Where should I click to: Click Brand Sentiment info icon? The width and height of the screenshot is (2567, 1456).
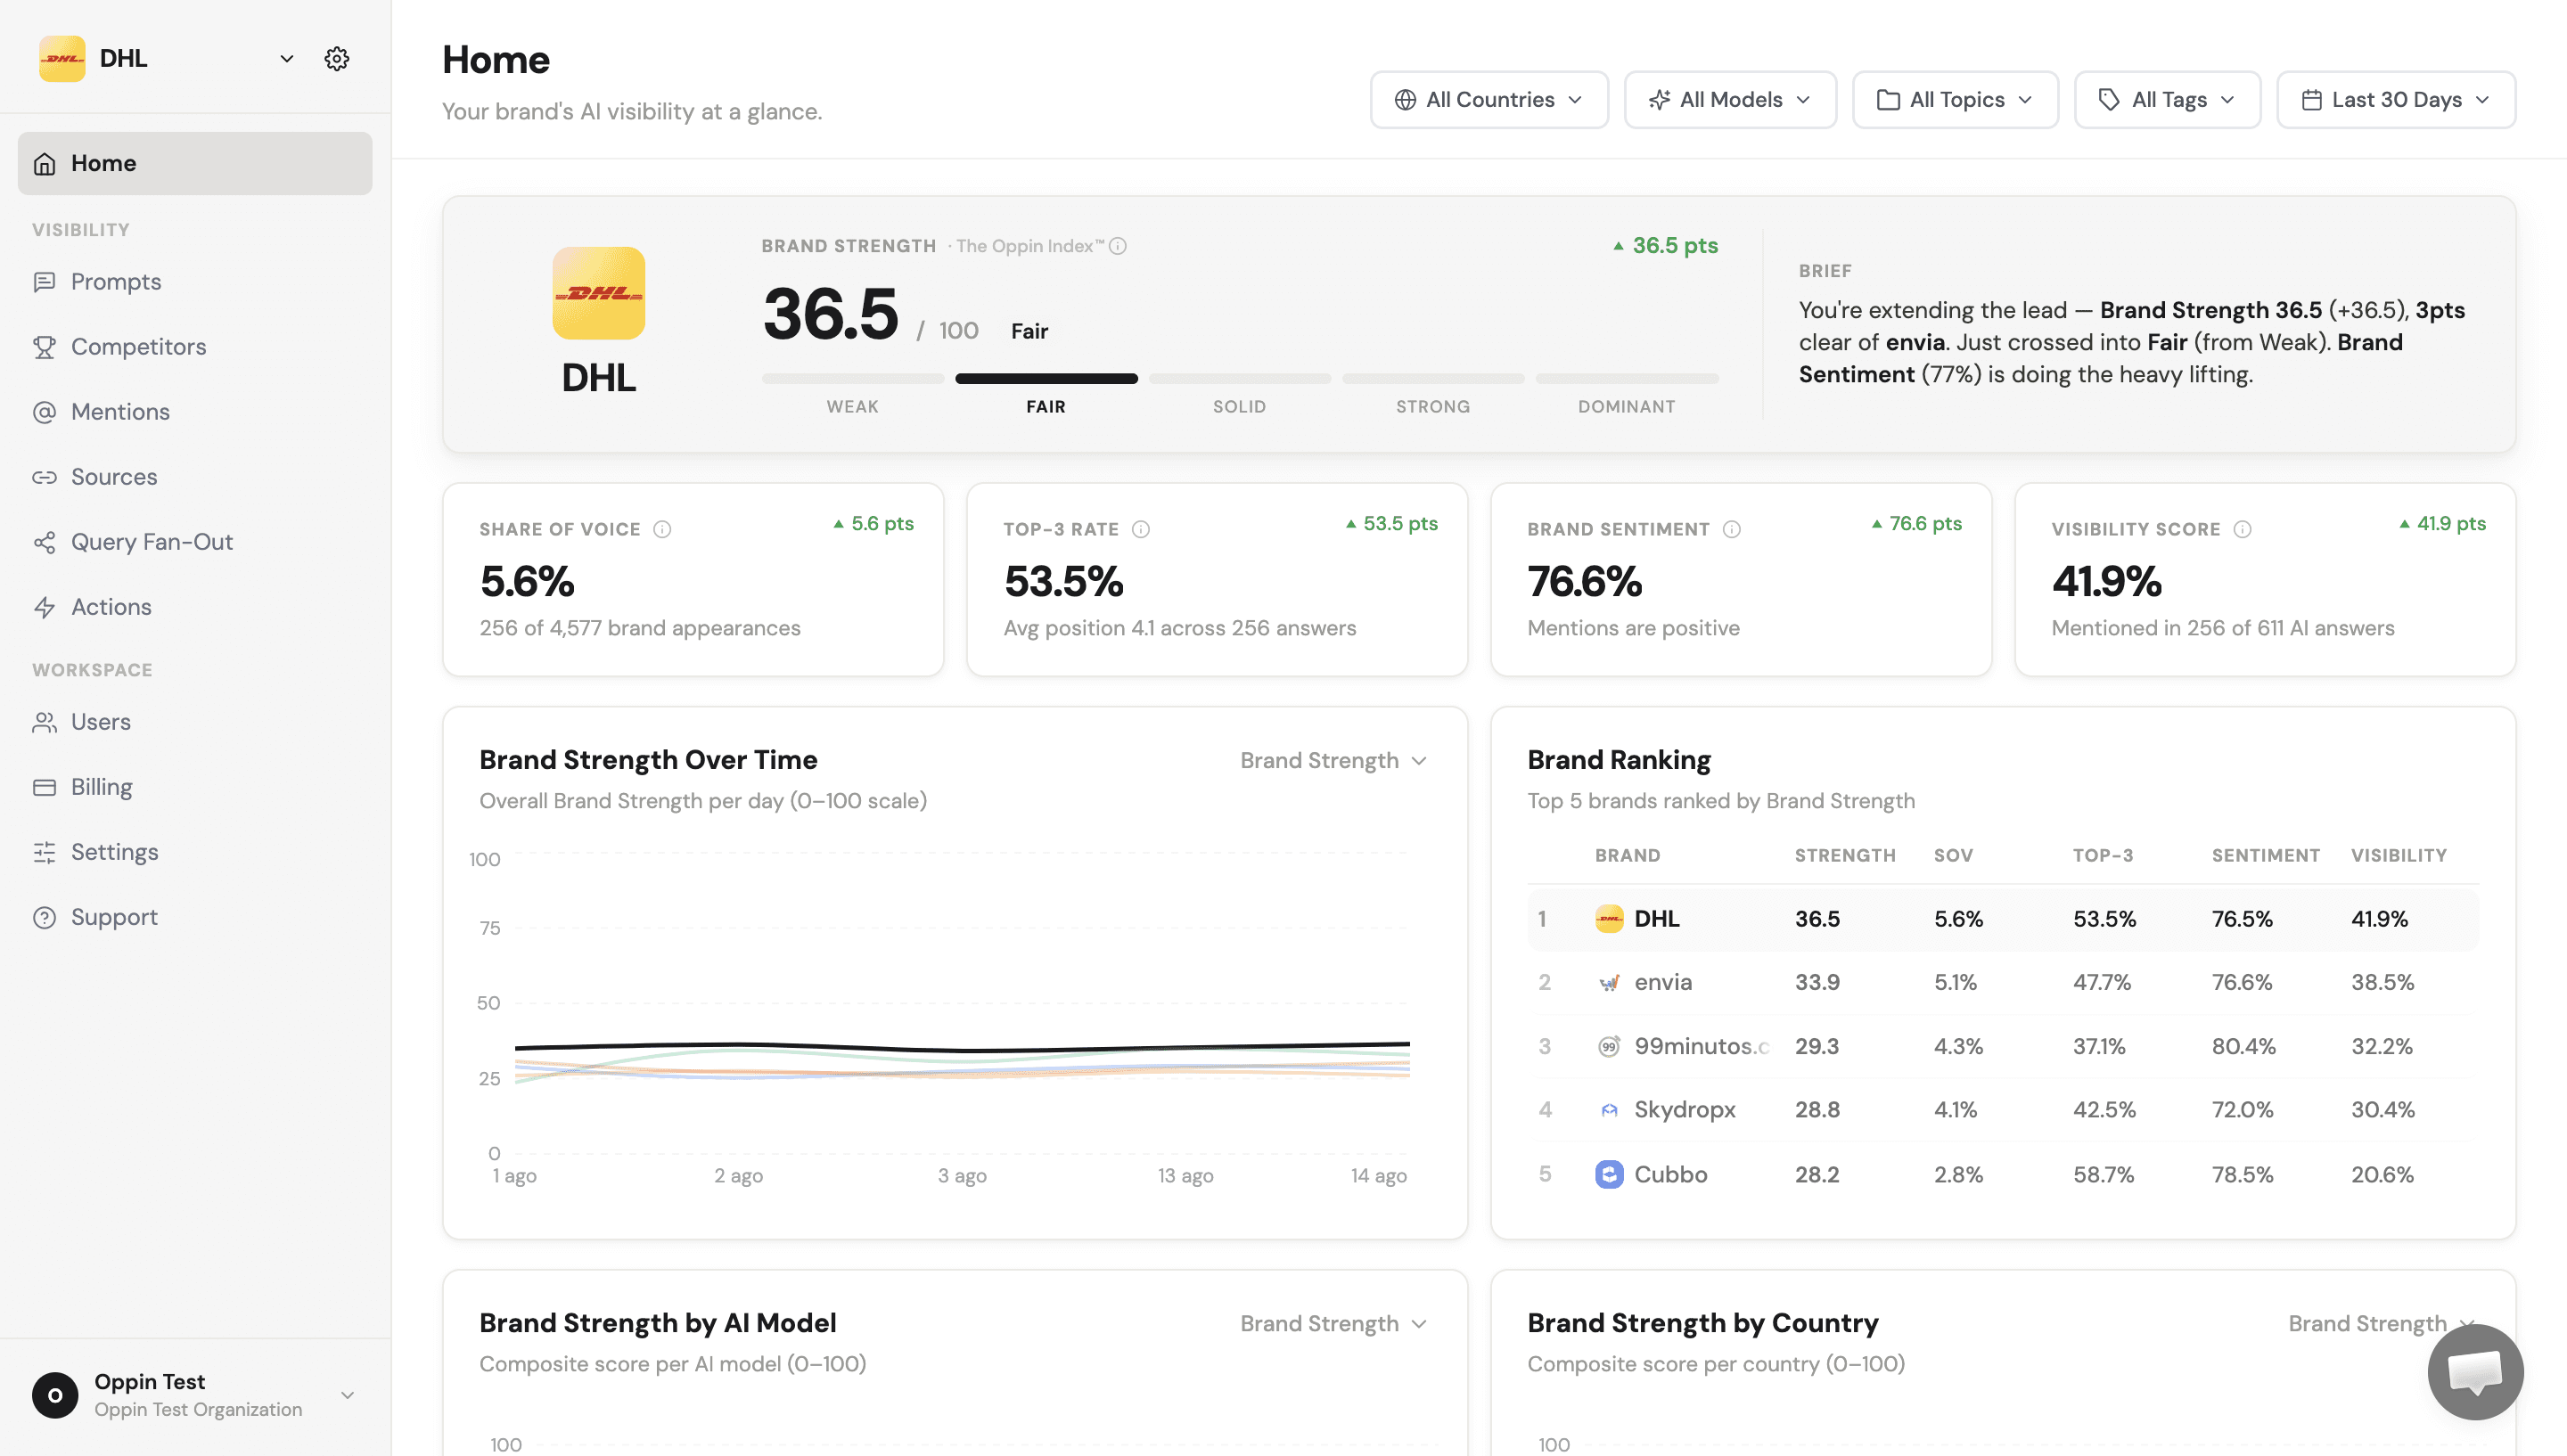(1732, 529)
